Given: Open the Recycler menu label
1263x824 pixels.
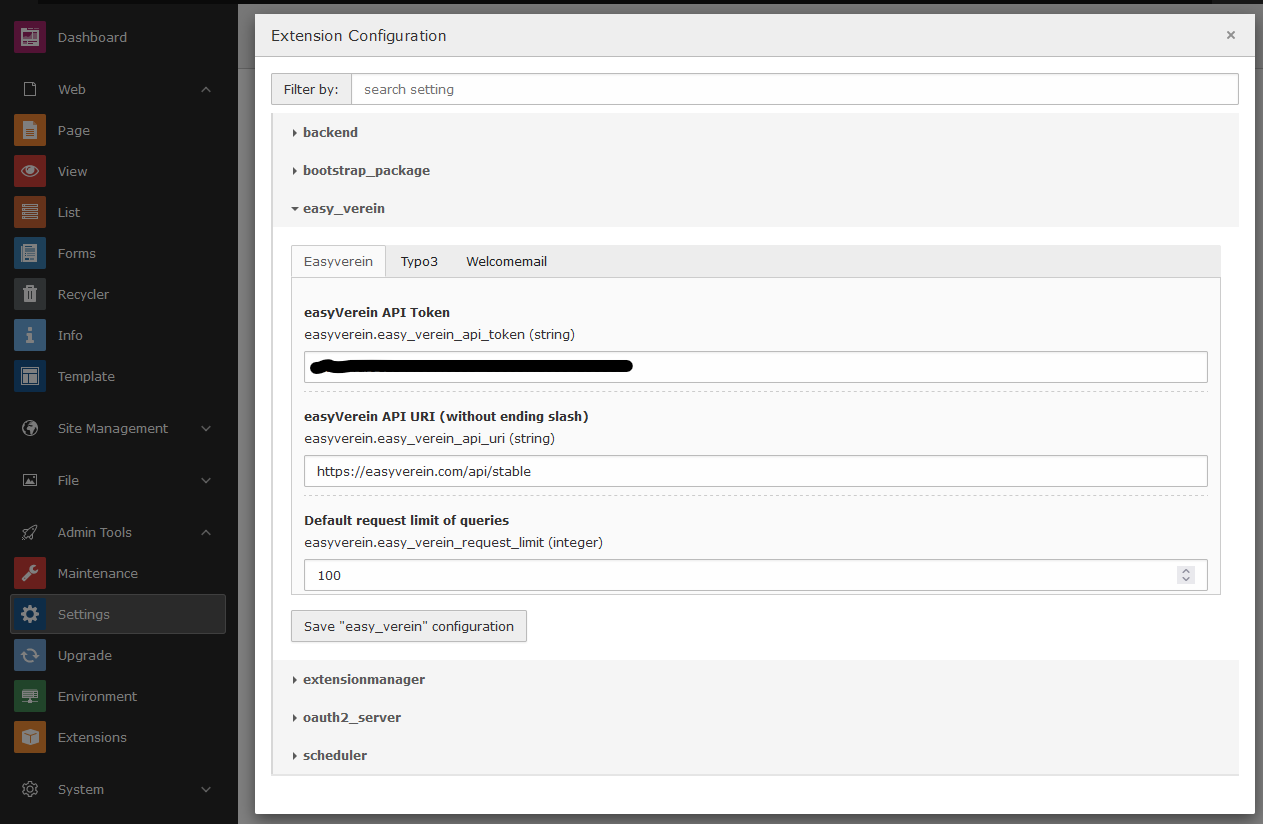Looking at the screenshot, I should click(x=83, y=294).
